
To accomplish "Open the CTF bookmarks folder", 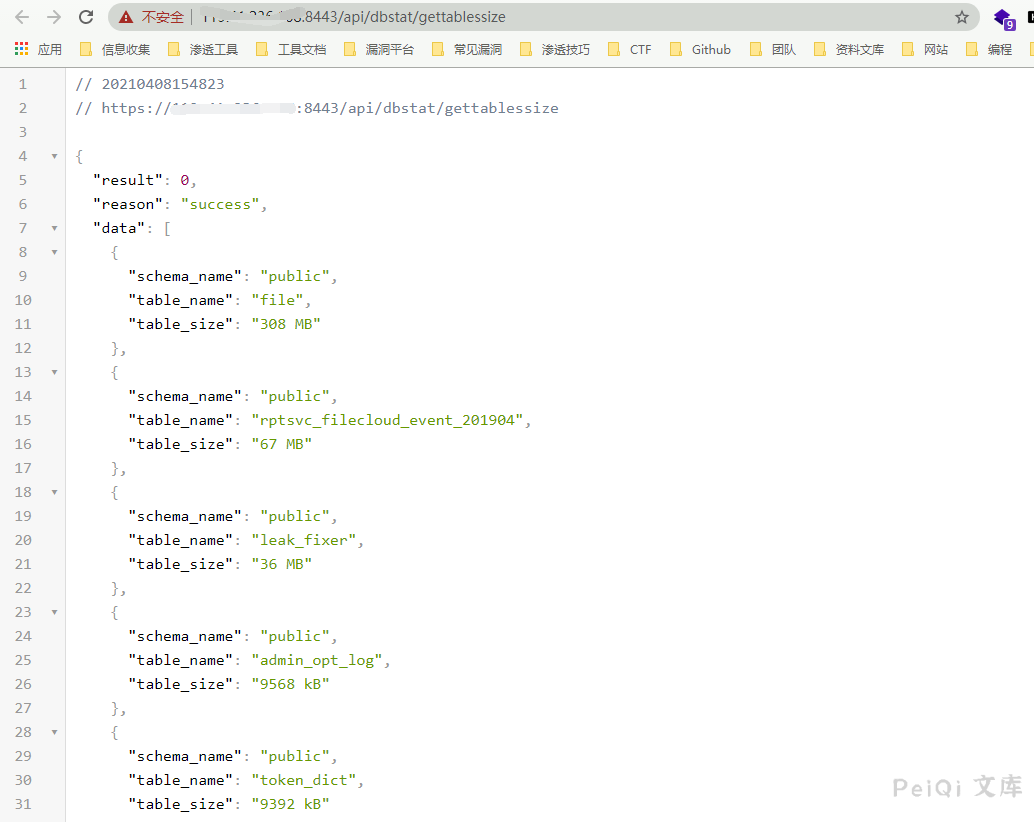I will coord(630,49).
